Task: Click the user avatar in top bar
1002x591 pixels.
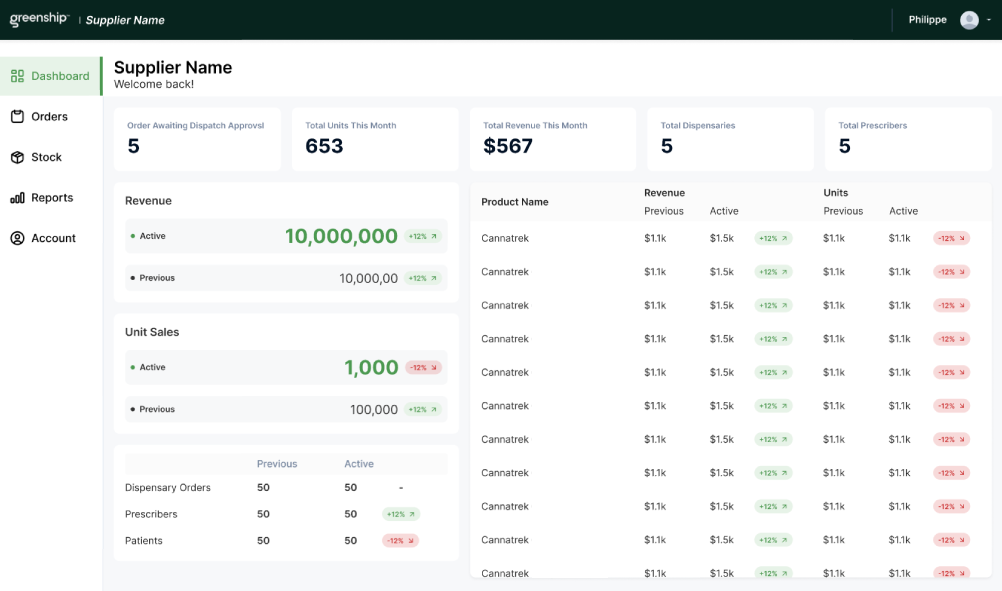Action: click(968, 20)
